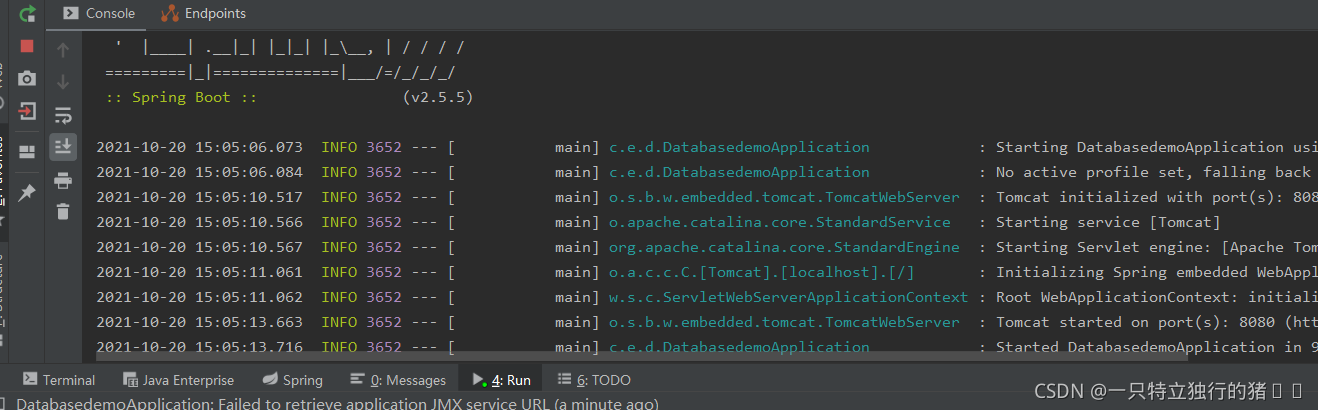Switch to the Console tab
1318x410 pixels.
tap(99, 13)
